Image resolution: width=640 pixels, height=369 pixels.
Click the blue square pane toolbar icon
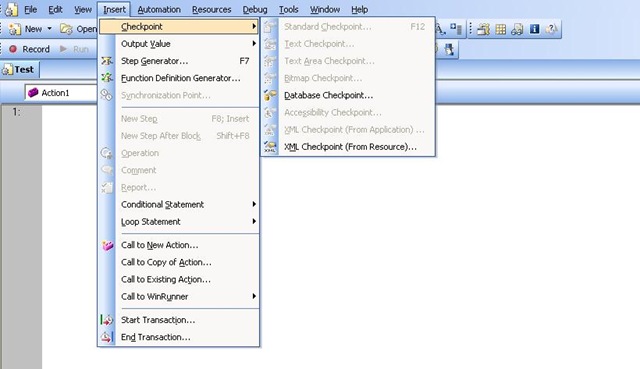click(x=456, y=28)
